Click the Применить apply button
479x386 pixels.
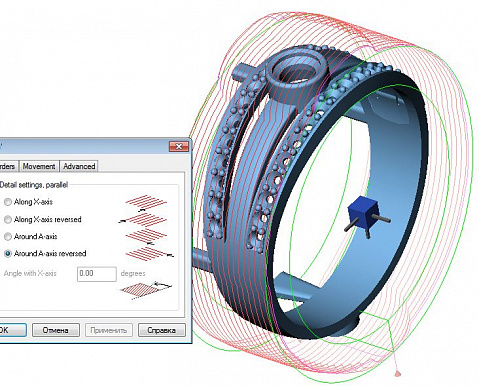(109, 330)
